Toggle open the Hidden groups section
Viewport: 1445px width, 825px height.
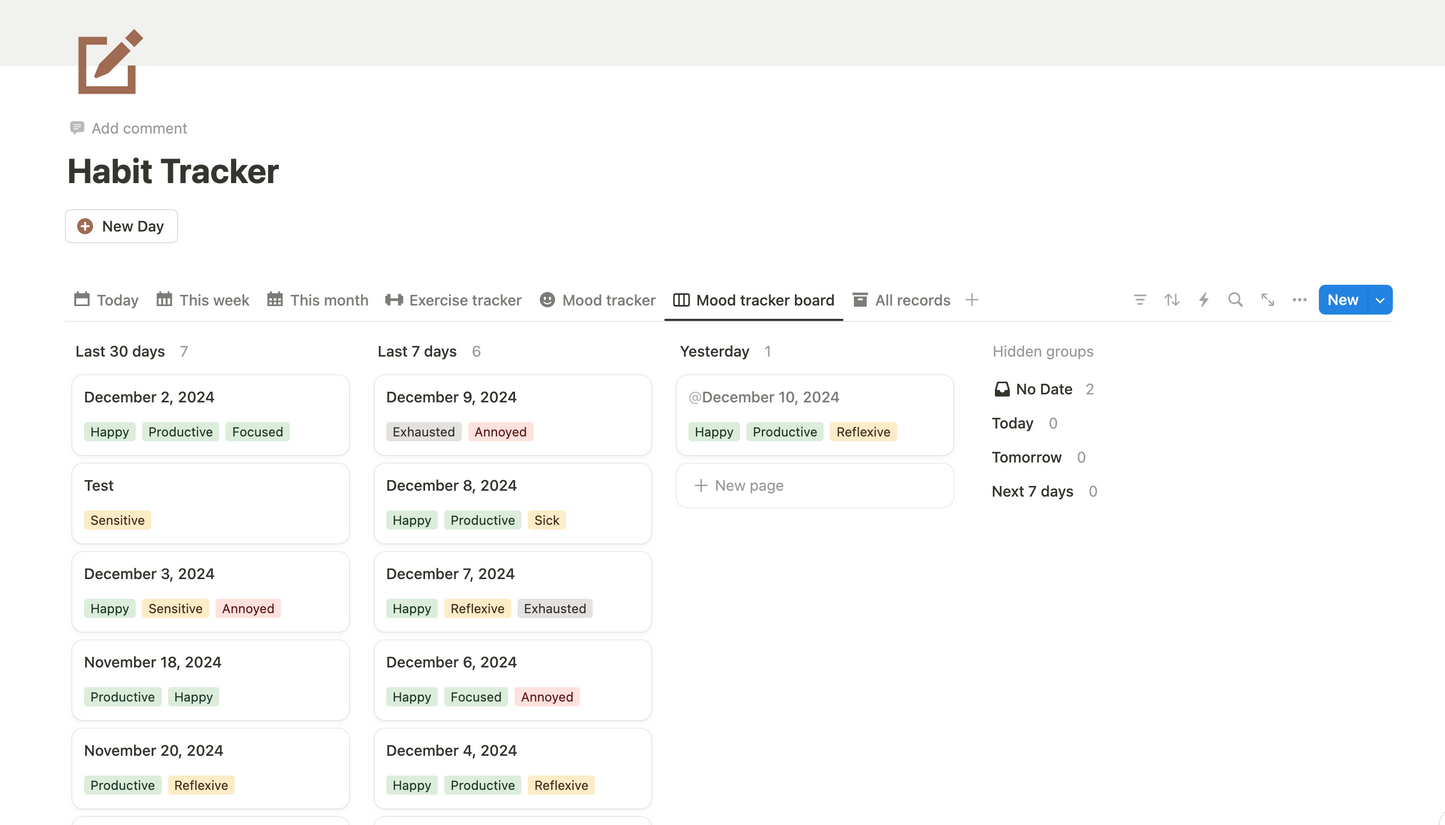[x=1043, y=351]
